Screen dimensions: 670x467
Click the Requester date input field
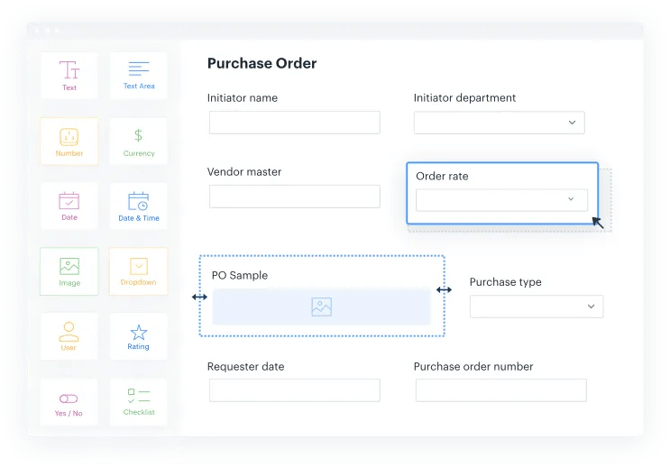pyautogui.click(x=294, y=390)
